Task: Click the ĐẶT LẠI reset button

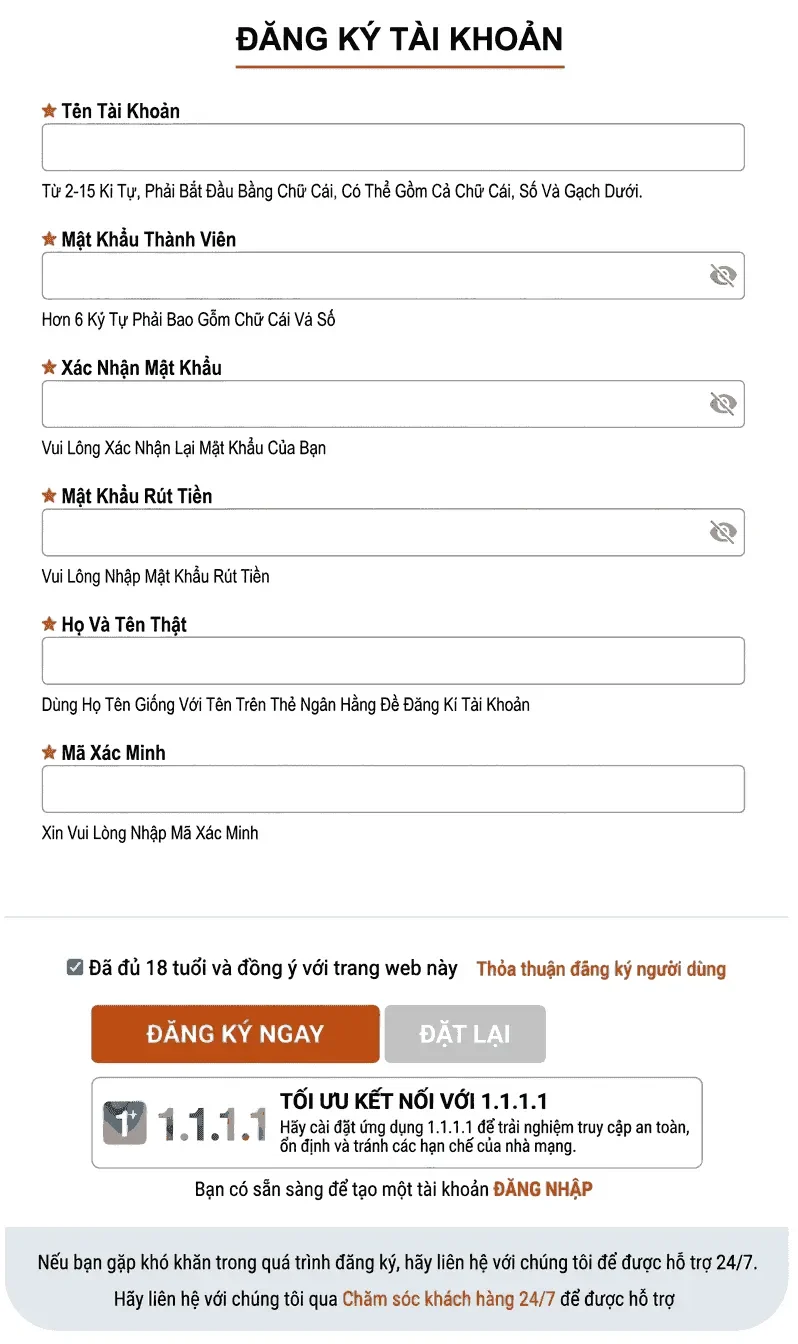Action: (x=465, y=1034)
